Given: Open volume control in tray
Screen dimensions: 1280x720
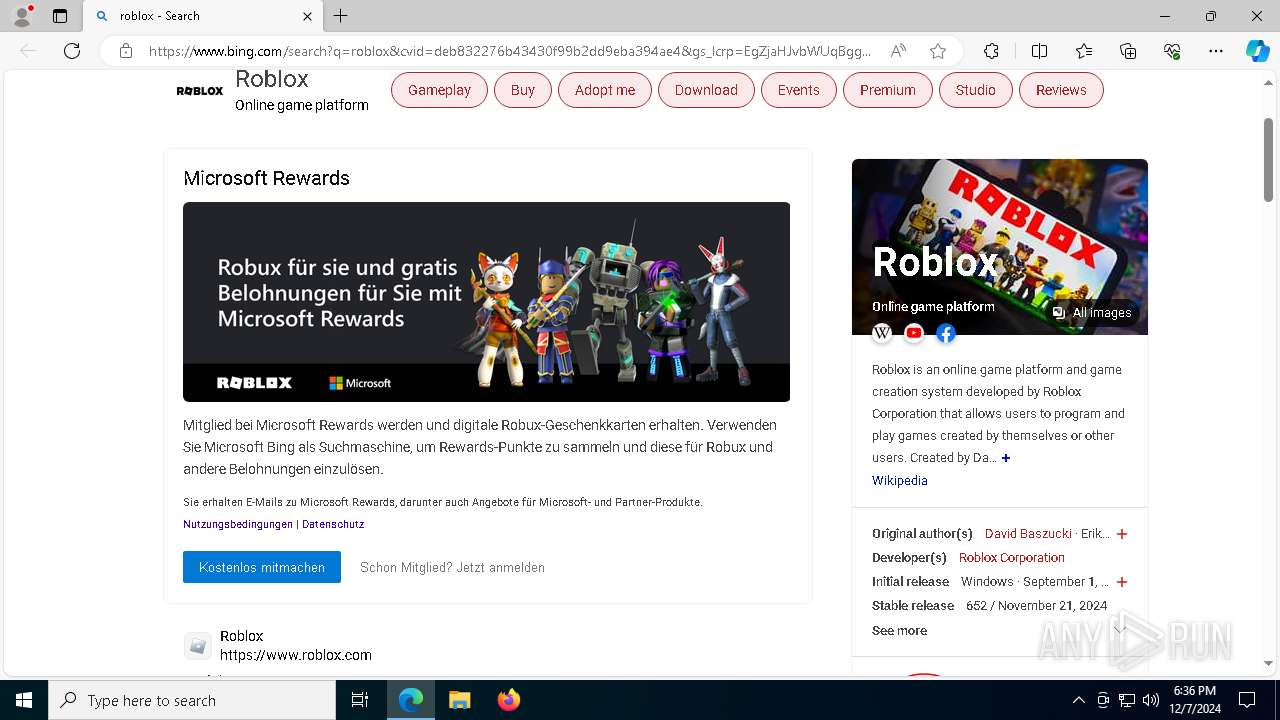Looking at the screenshot, I should coord(1151,700).
